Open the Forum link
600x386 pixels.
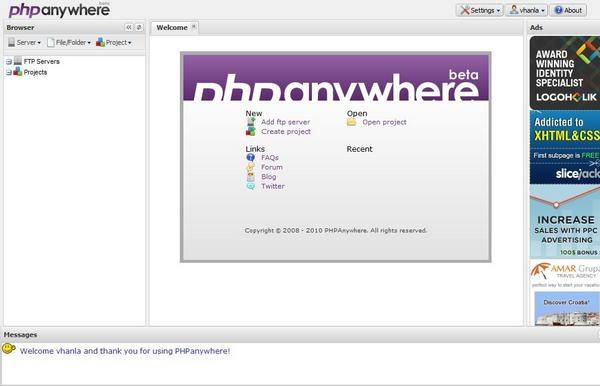click(272, 167)
